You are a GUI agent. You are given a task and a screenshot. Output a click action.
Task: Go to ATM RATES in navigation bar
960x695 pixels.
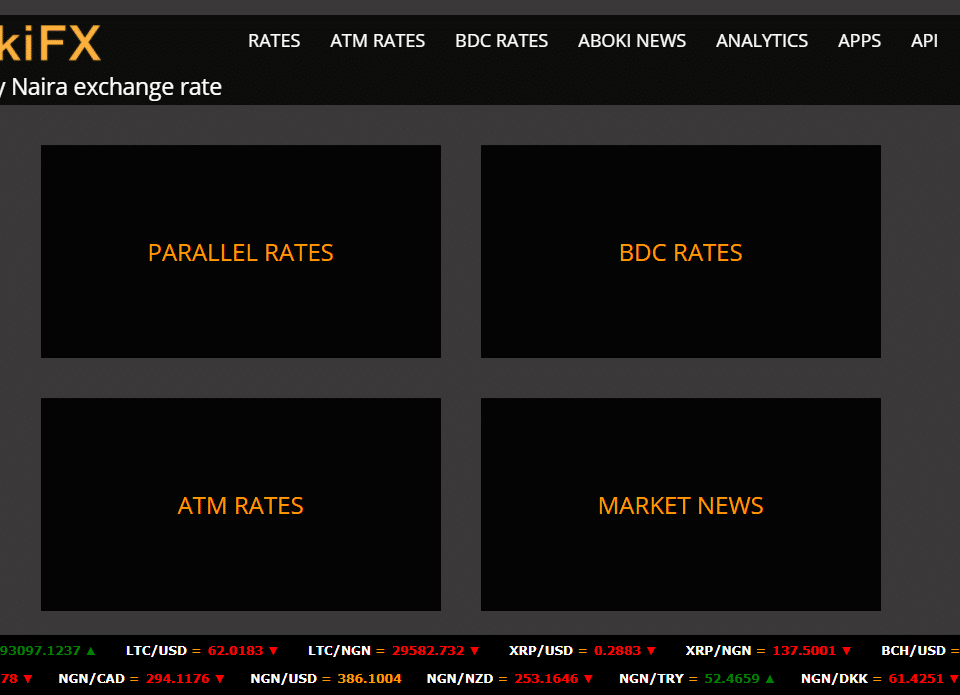click(x=377, y=41)
